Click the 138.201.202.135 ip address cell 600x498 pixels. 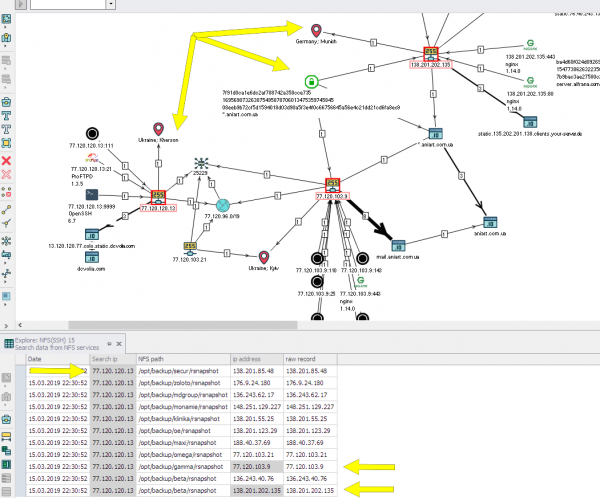point(255,491)
